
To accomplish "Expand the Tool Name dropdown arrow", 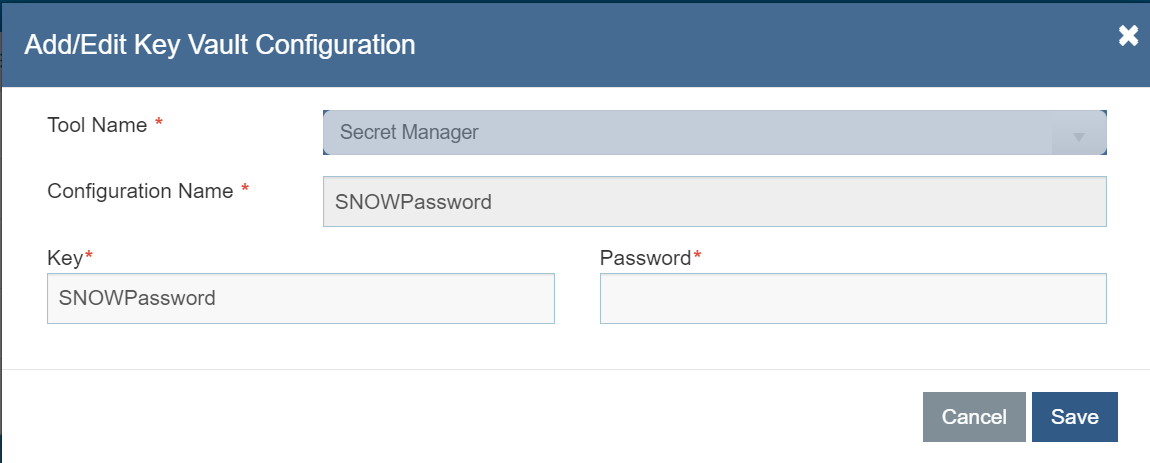I will pos(1079,136).
